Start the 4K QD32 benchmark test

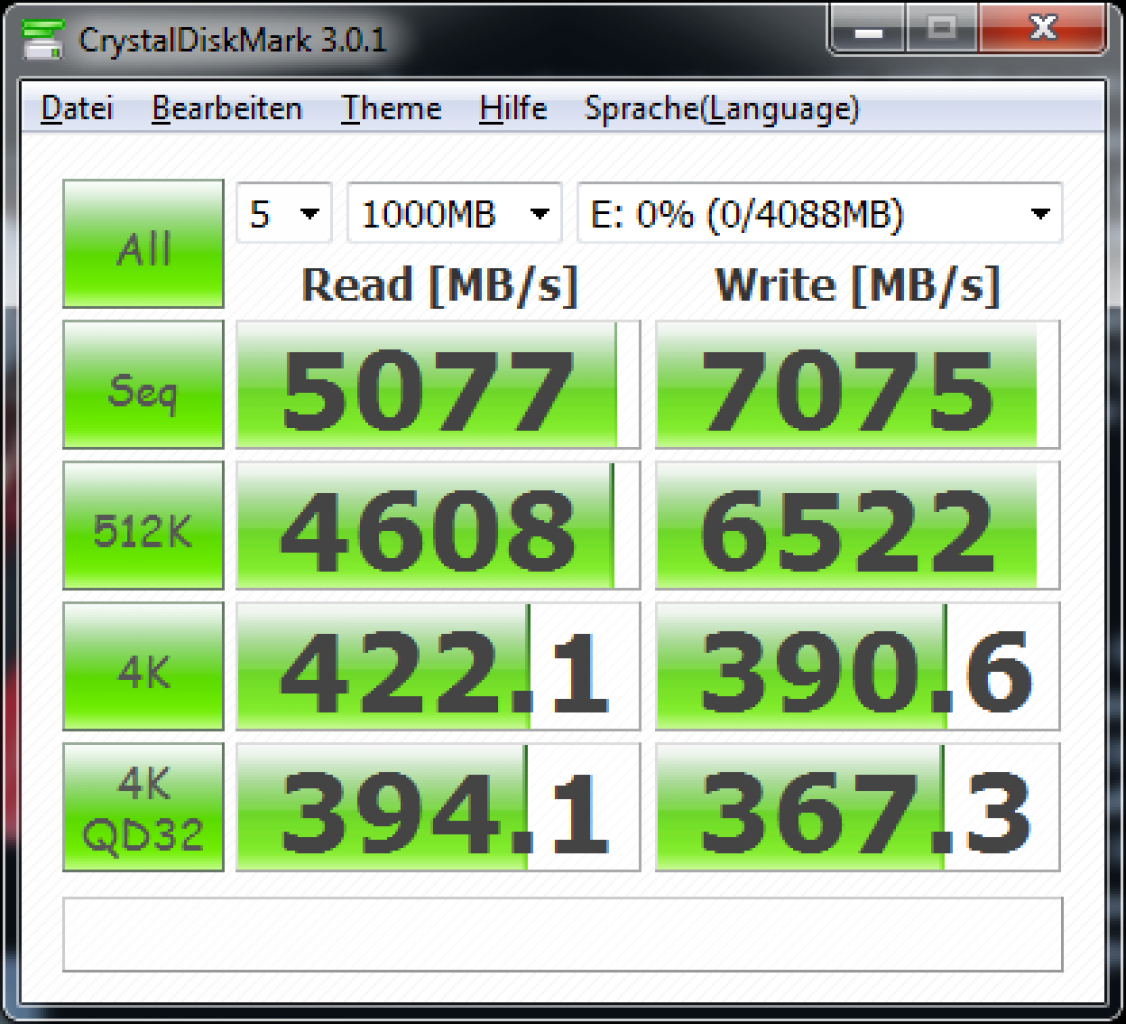(144, 806)
